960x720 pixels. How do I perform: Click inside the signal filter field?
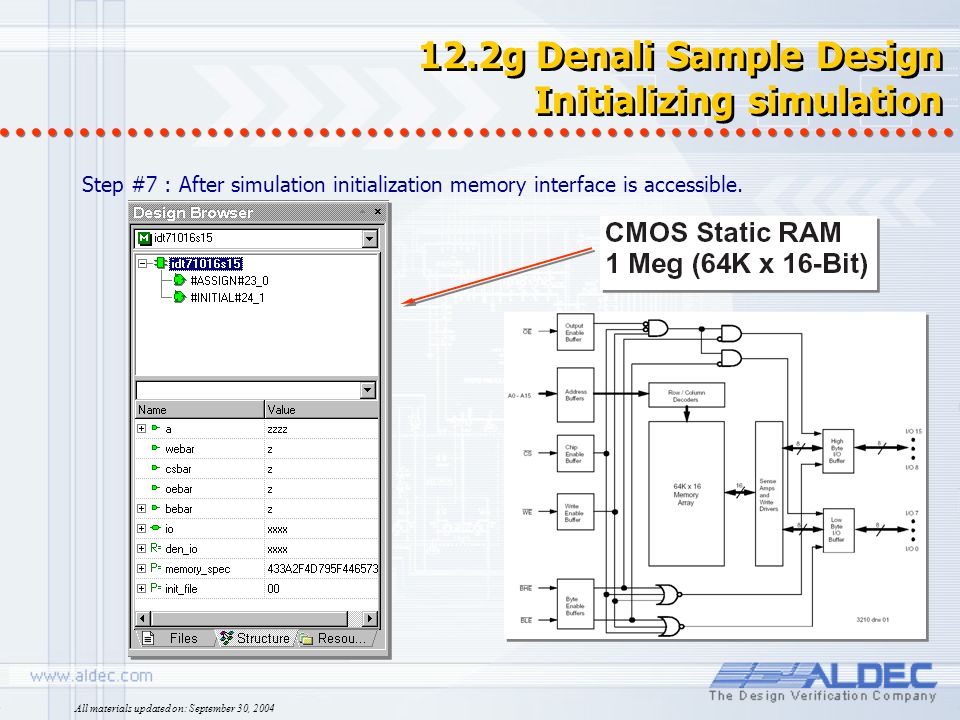pyautogui.click(x=249, y=390)
